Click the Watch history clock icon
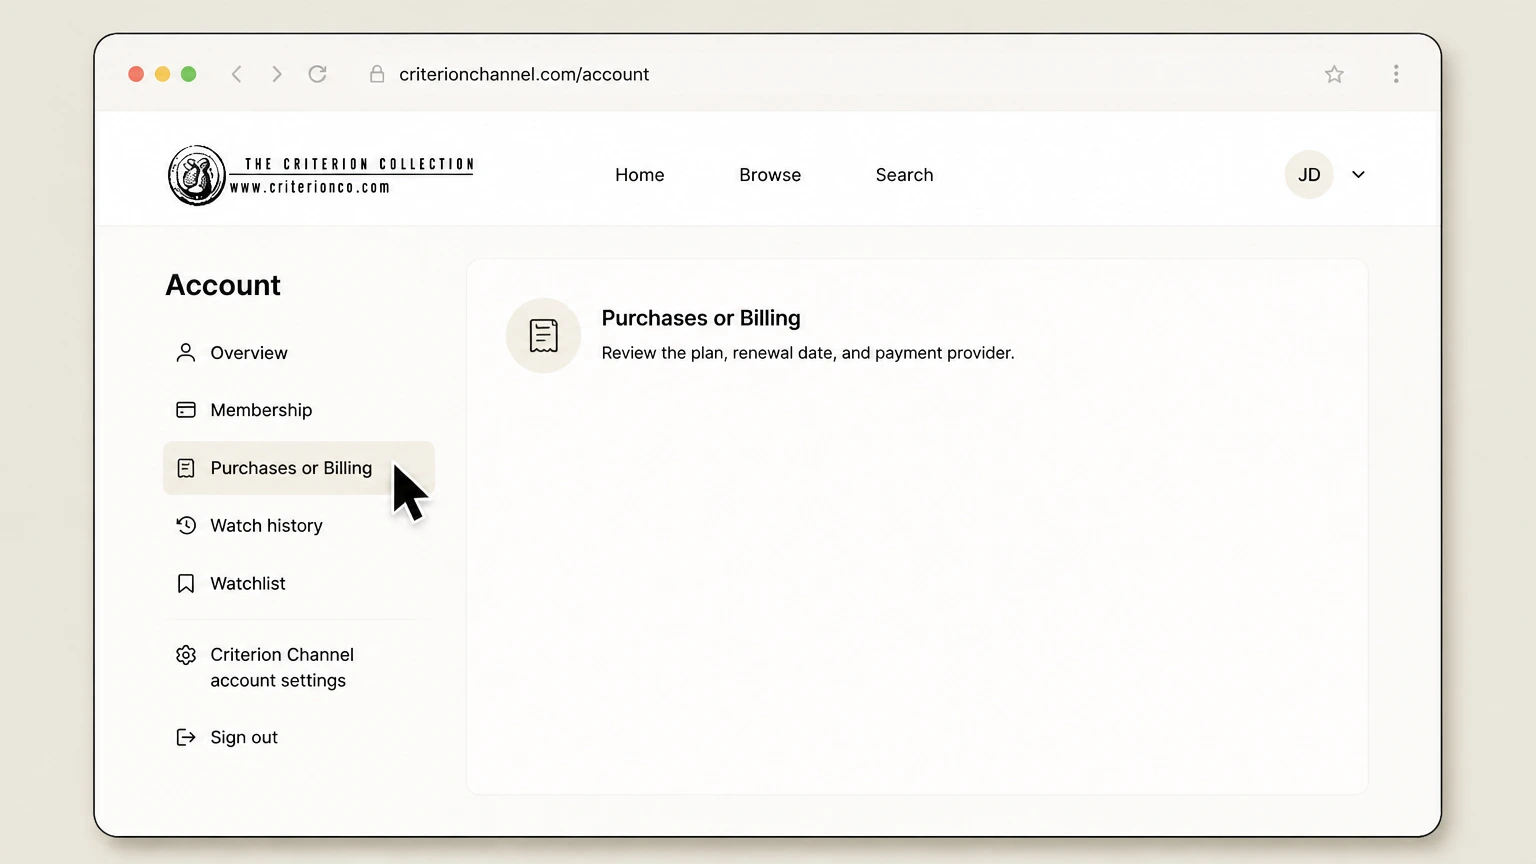 point(186,525)
